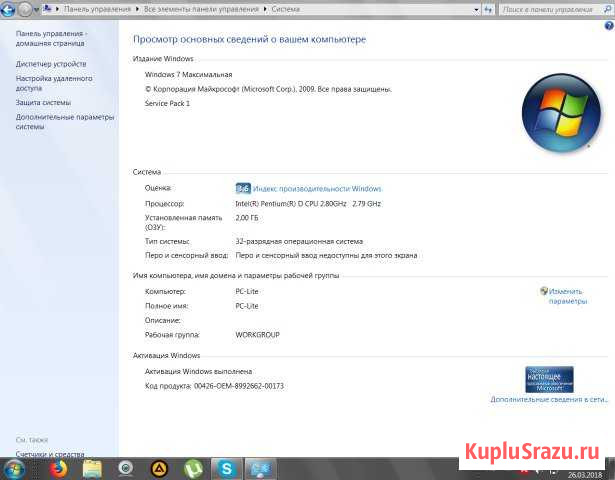Image resolution: width=615 pixels, height=480 pixels.
Task: Launch Firefox from the taskbar
Action: tap(58, 469)
